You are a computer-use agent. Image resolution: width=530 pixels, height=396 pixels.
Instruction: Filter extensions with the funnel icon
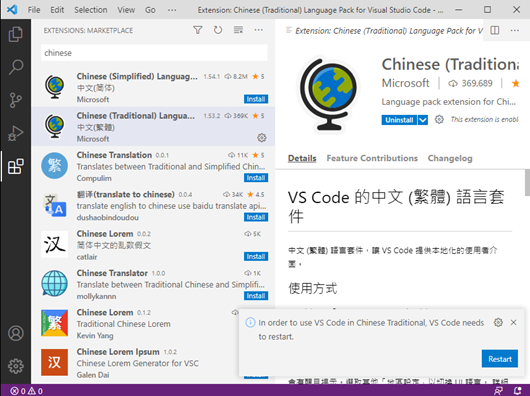pos(198,30)
